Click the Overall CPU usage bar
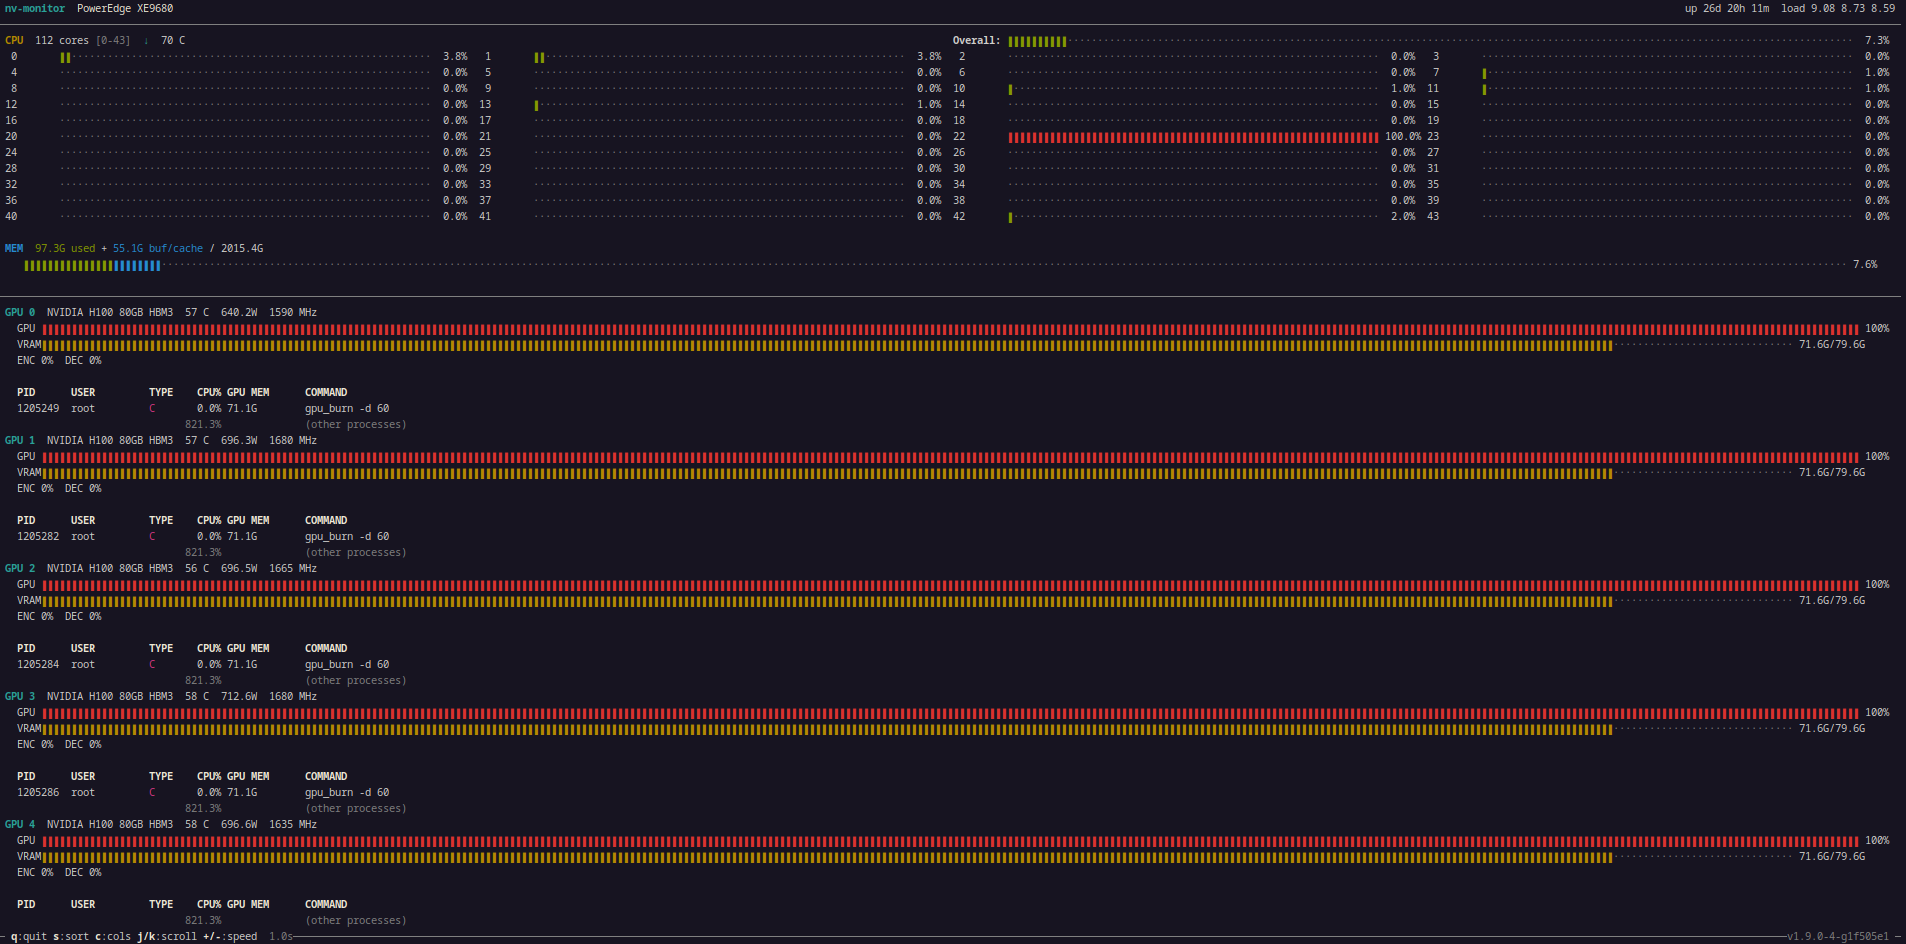Viewport: 1906px width, 944px height. [1430, 41]
